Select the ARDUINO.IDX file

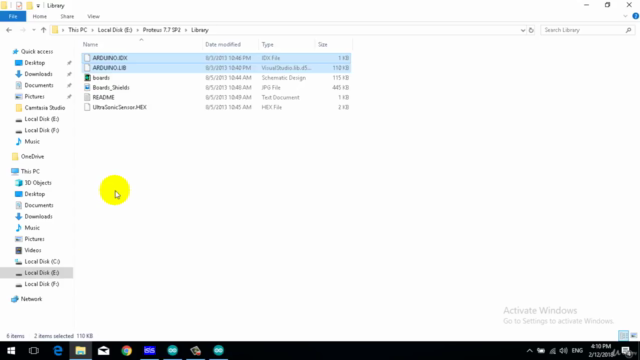[216, 58]
